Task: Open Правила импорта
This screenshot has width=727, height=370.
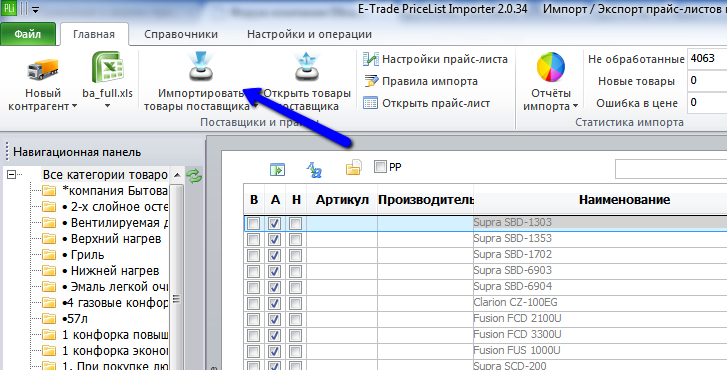Action: (x=421, y=82)
